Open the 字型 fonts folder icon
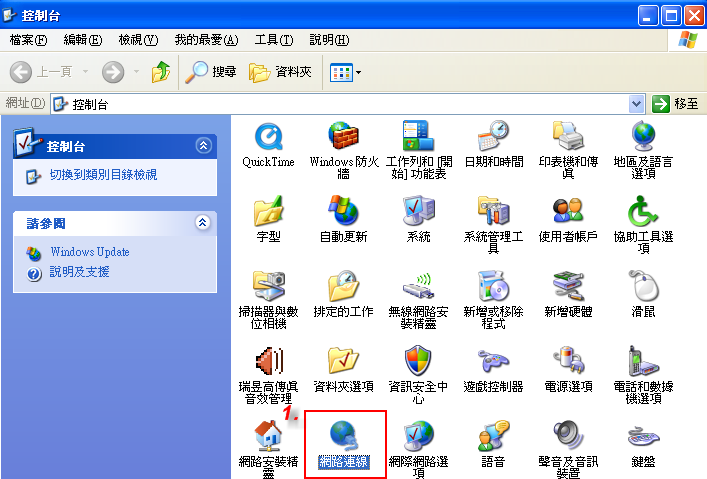The image size is (707, 479). 268,211
